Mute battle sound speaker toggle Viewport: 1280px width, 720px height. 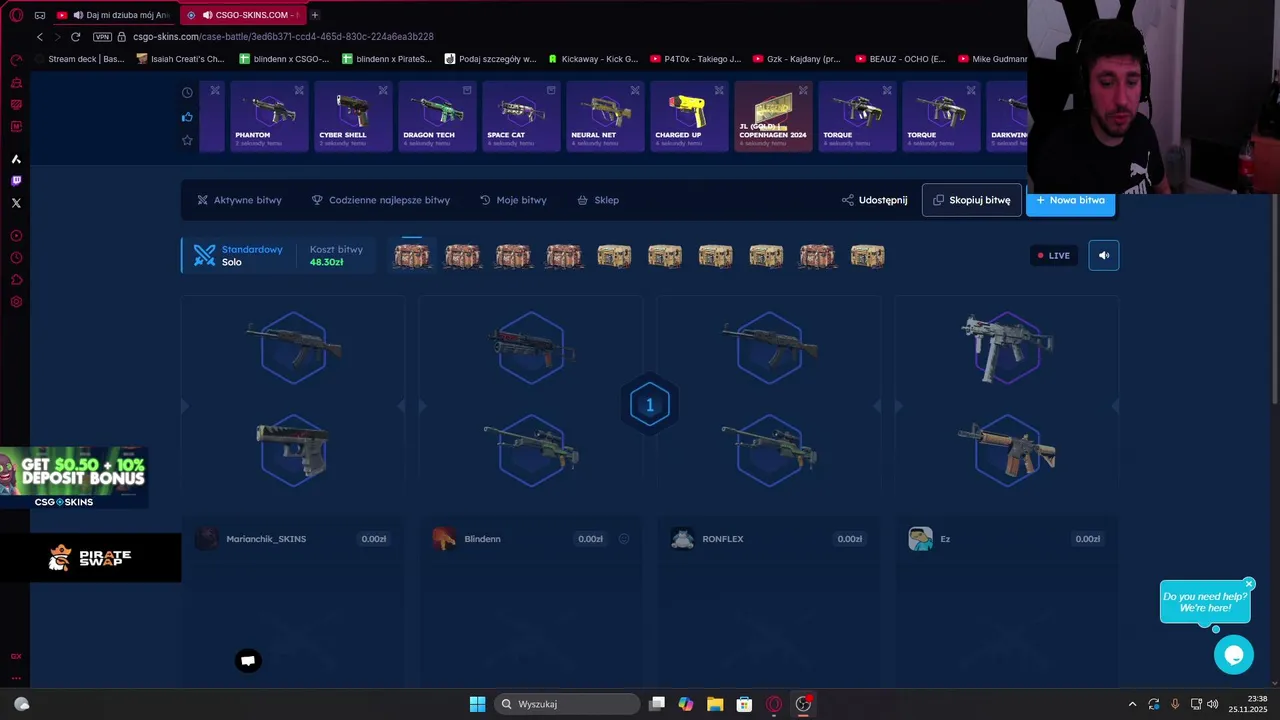click(x=1104, y=255)
